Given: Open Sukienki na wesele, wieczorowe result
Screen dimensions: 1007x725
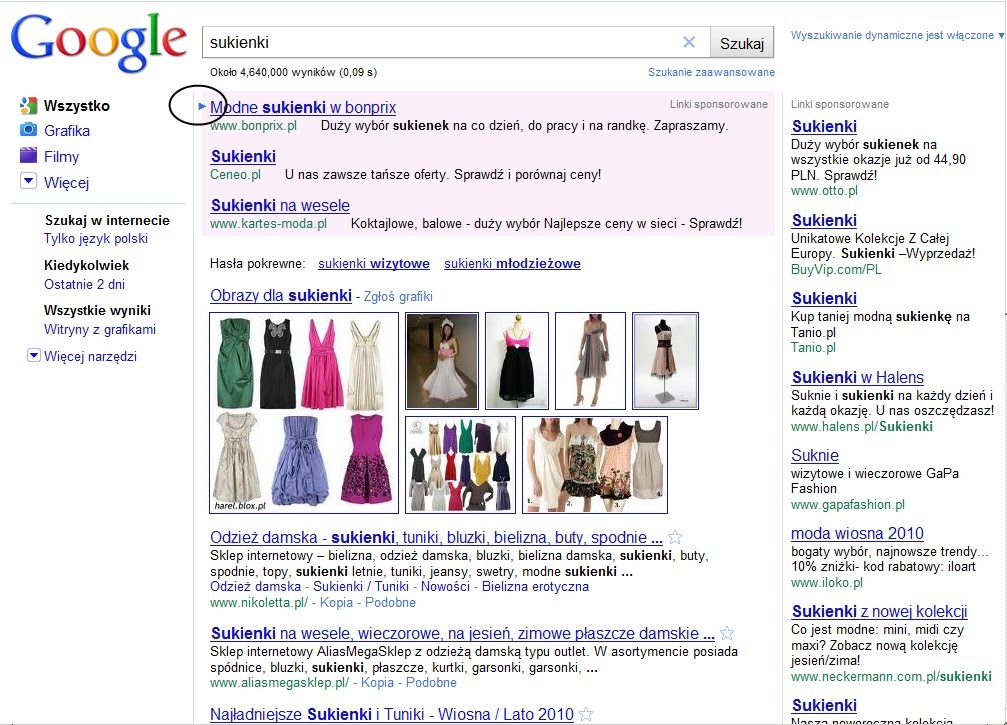Looking at the screenshot, I should pos(462,634).
